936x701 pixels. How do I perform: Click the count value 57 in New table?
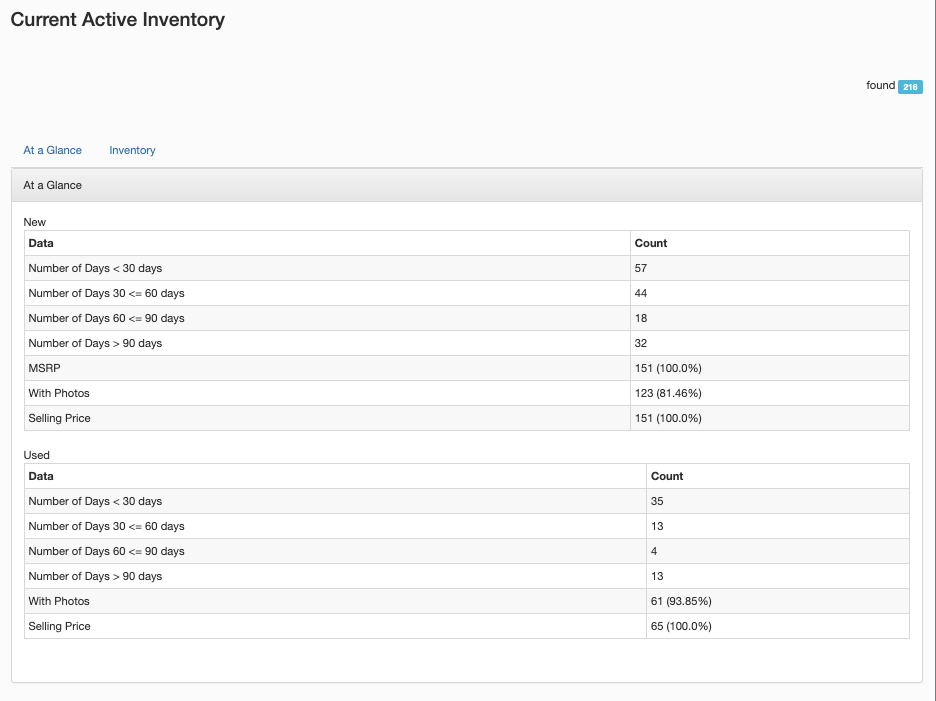coord(641,268)
